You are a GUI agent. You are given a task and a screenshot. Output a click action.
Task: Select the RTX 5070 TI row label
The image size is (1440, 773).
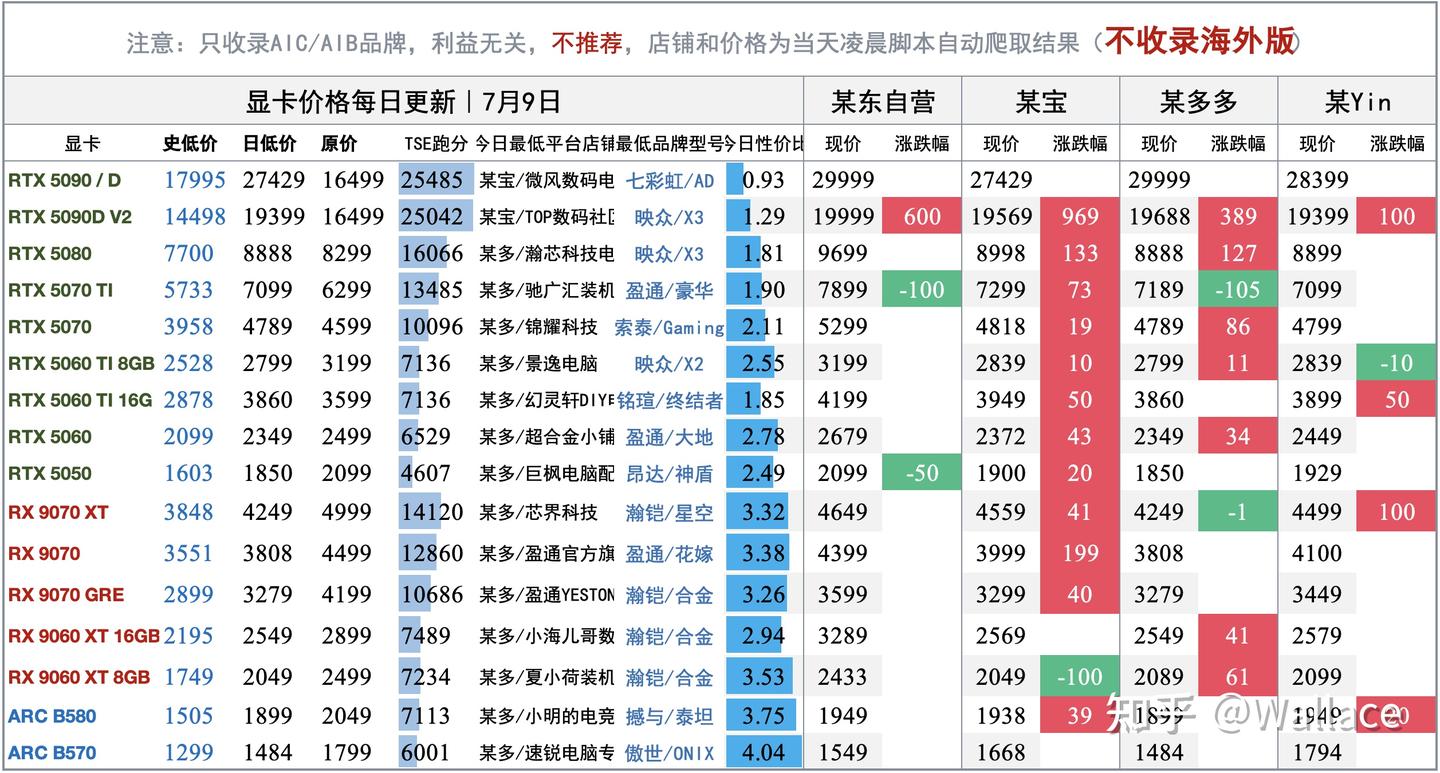60,291
